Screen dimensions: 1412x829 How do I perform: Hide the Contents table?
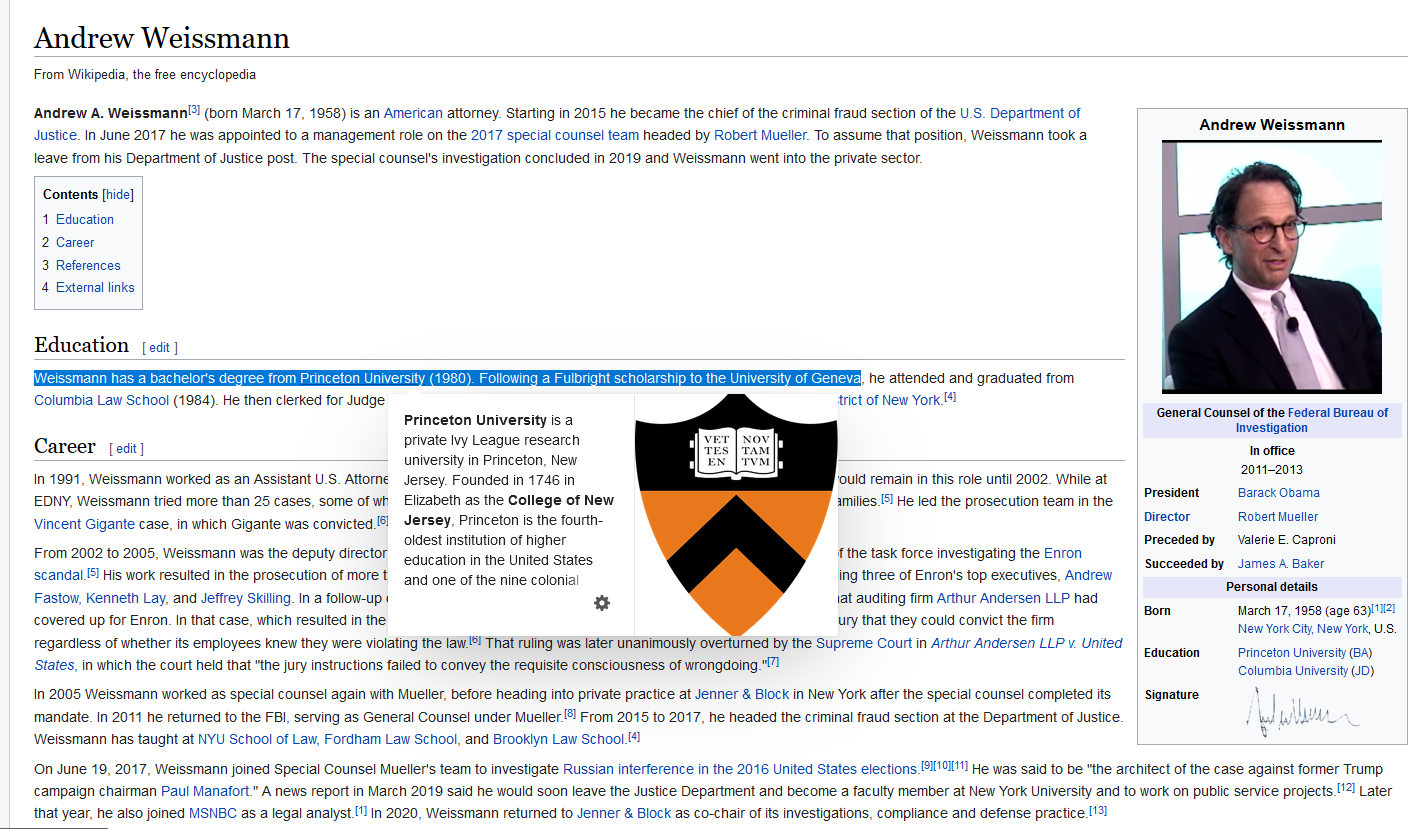[118, 195]
